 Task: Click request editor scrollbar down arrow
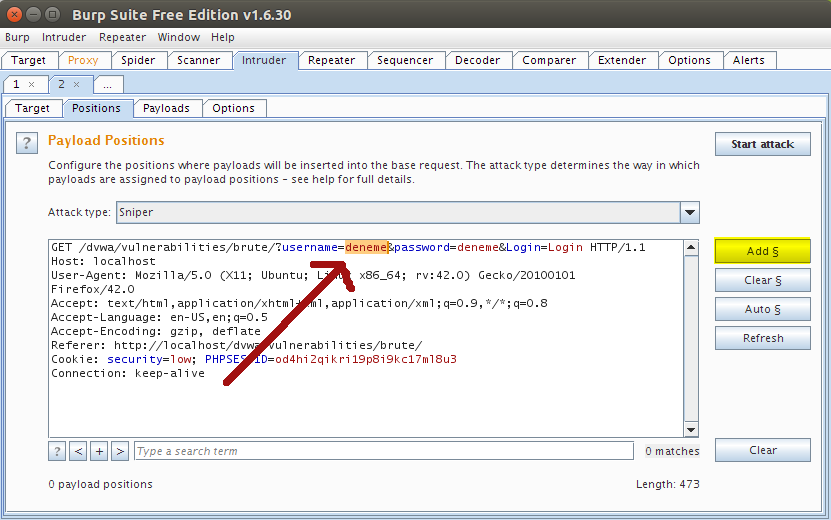(691, 430)
